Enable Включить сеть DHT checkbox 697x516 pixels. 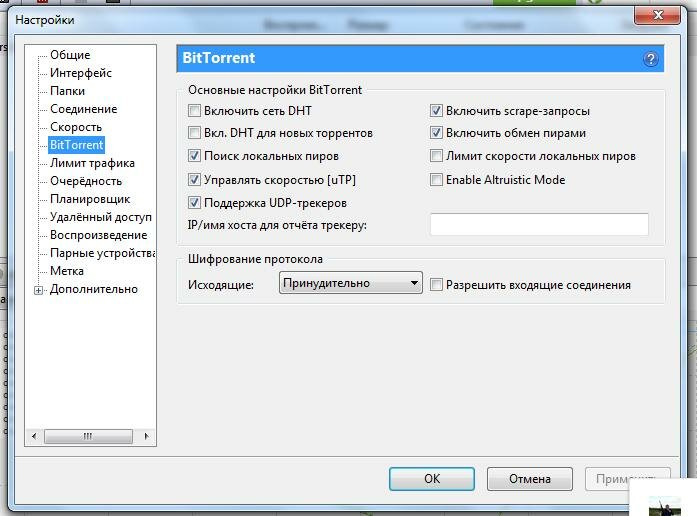tap(194, 110)
